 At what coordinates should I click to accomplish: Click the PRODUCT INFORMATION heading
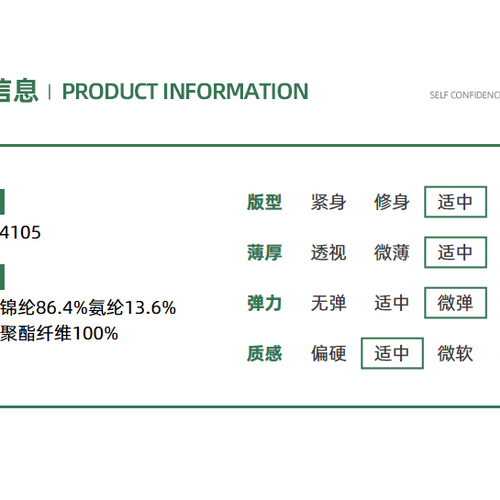point(185,91)
